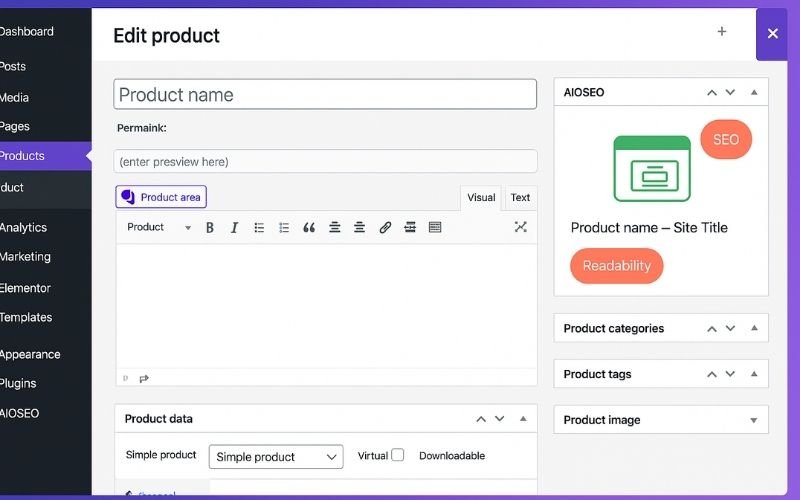
Task: Switch to the Visual editor tab
Action: pos(481,197)
